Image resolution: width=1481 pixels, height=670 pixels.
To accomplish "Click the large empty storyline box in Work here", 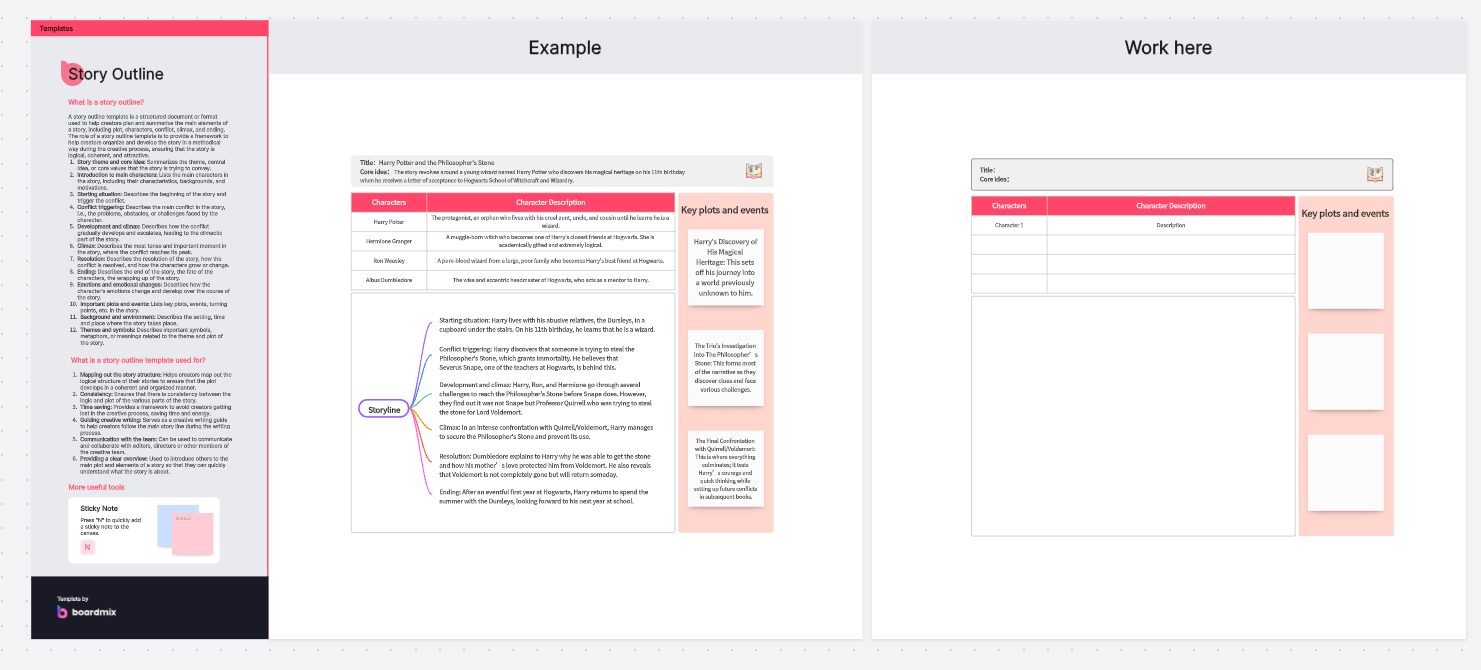I will click(x=1133, y=415).
